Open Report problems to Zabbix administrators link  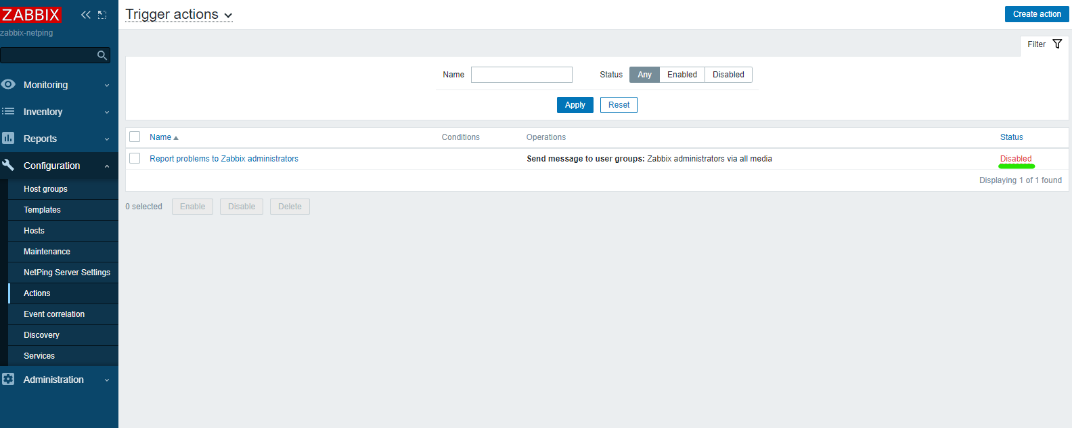coord(224,159)
